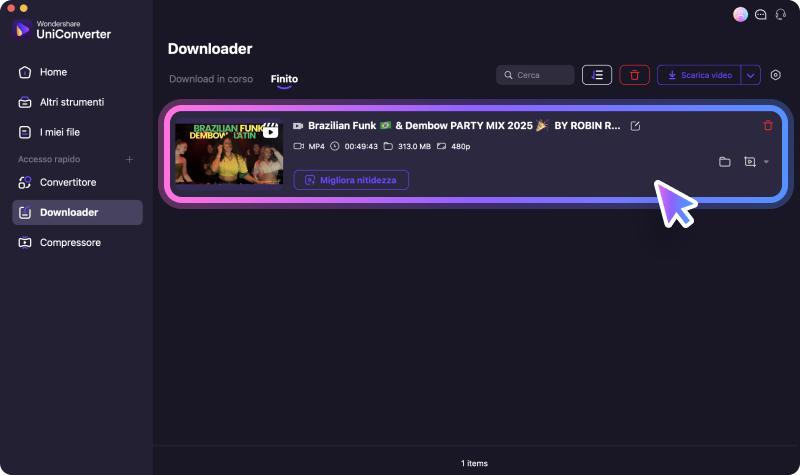Click the Migliora nitidezza button
Screen dimensions: 800x475
coord(351,180)
